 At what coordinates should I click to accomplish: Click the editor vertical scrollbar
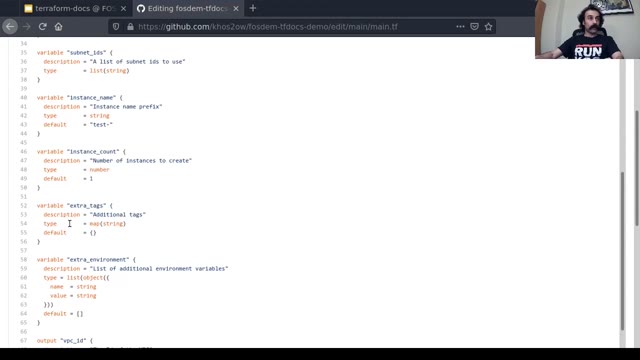(x=622, y=251)
